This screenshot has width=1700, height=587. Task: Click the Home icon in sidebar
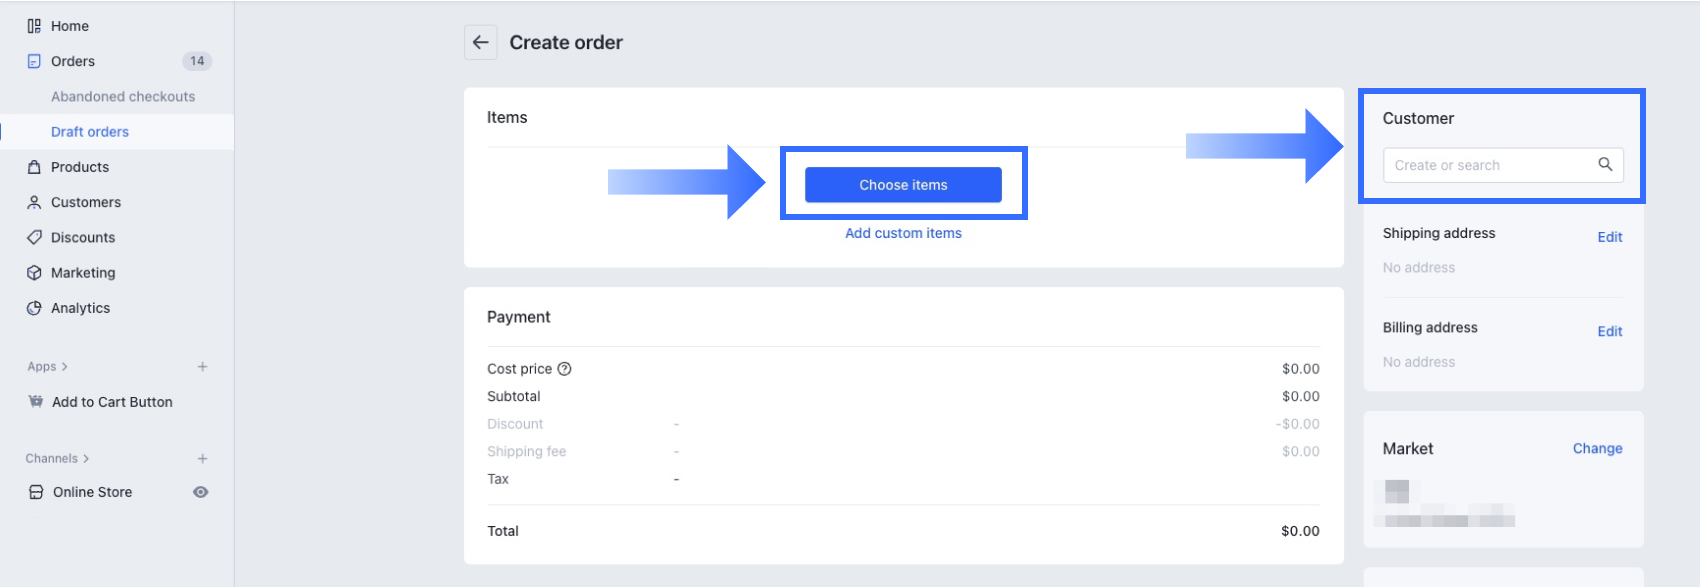(x=34, y=26)
